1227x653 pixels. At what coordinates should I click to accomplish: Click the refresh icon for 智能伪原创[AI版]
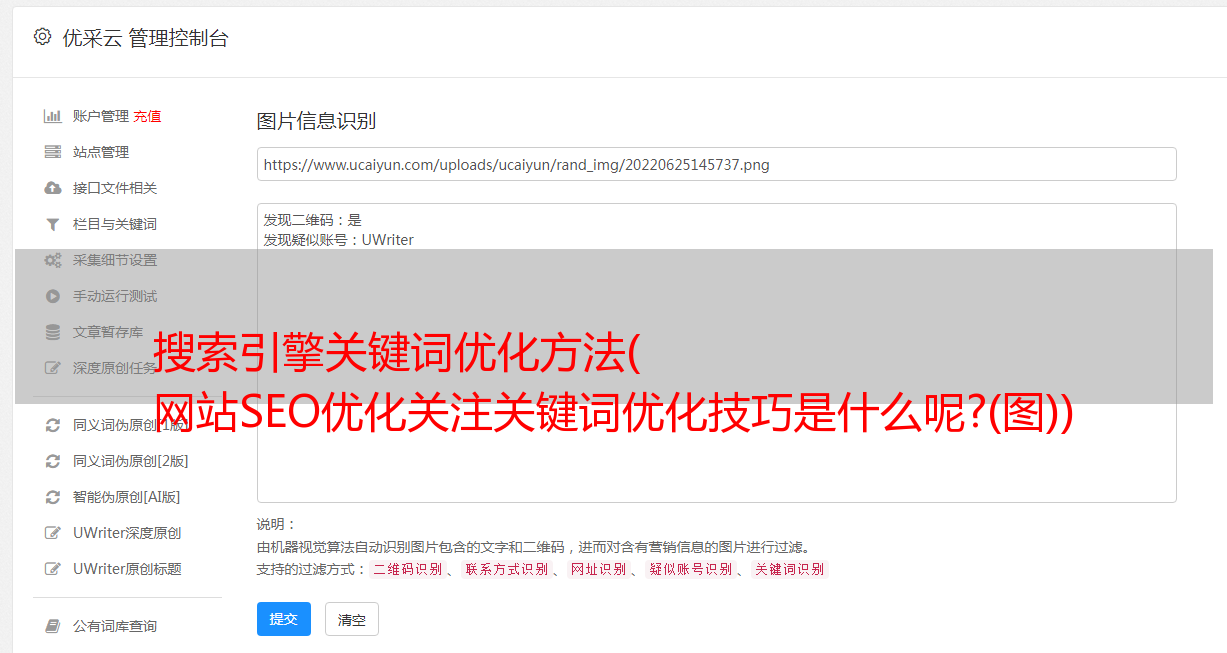[53, 497]
